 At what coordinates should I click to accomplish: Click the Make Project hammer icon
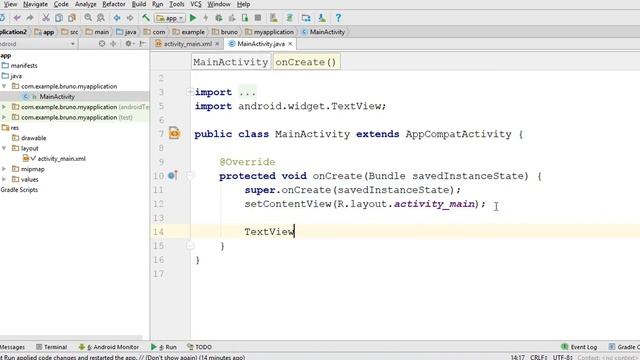click(146, 18)
